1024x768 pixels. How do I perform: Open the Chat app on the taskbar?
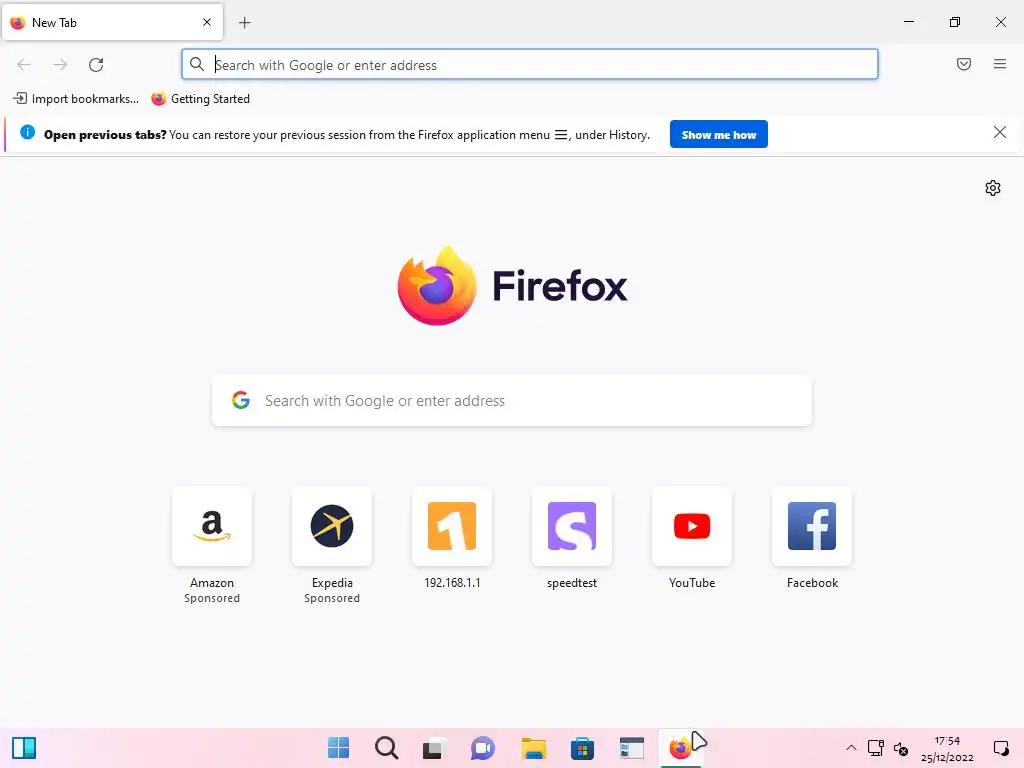pos(483,748)
